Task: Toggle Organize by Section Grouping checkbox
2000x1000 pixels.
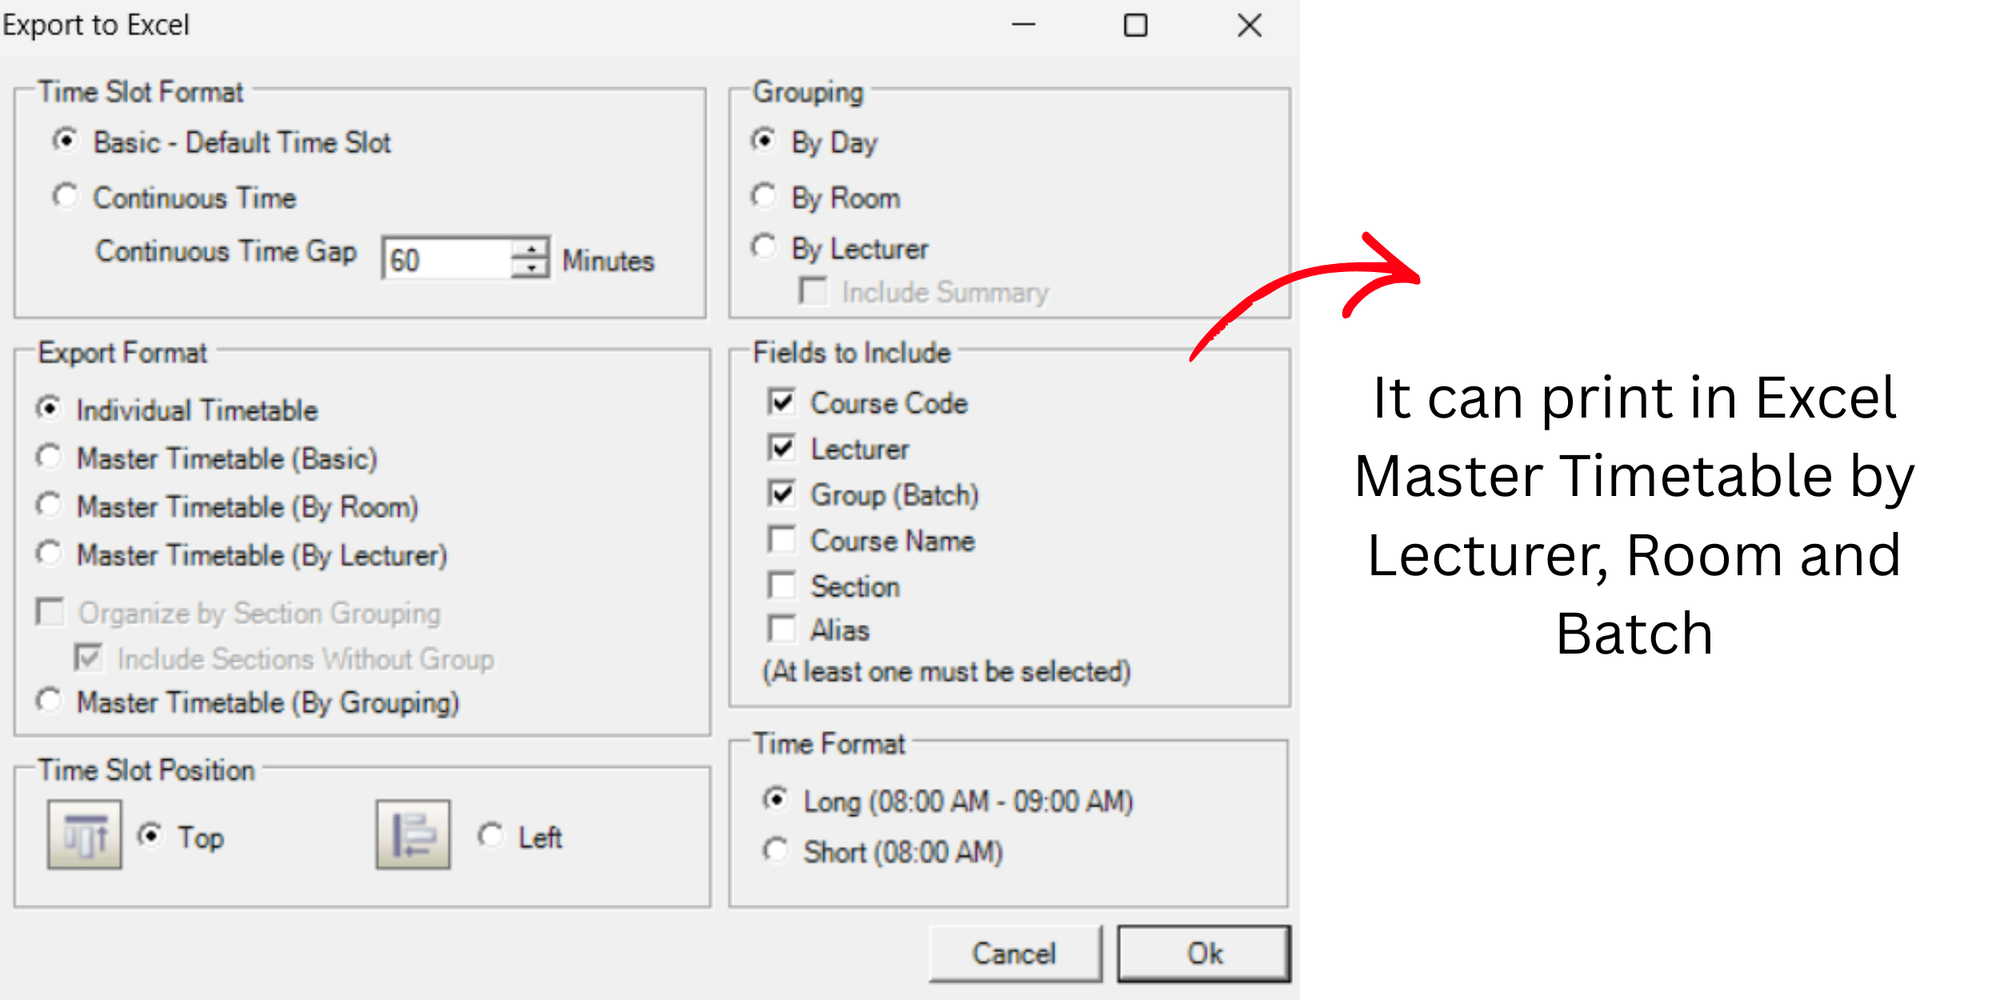Action: click(50, 611)
